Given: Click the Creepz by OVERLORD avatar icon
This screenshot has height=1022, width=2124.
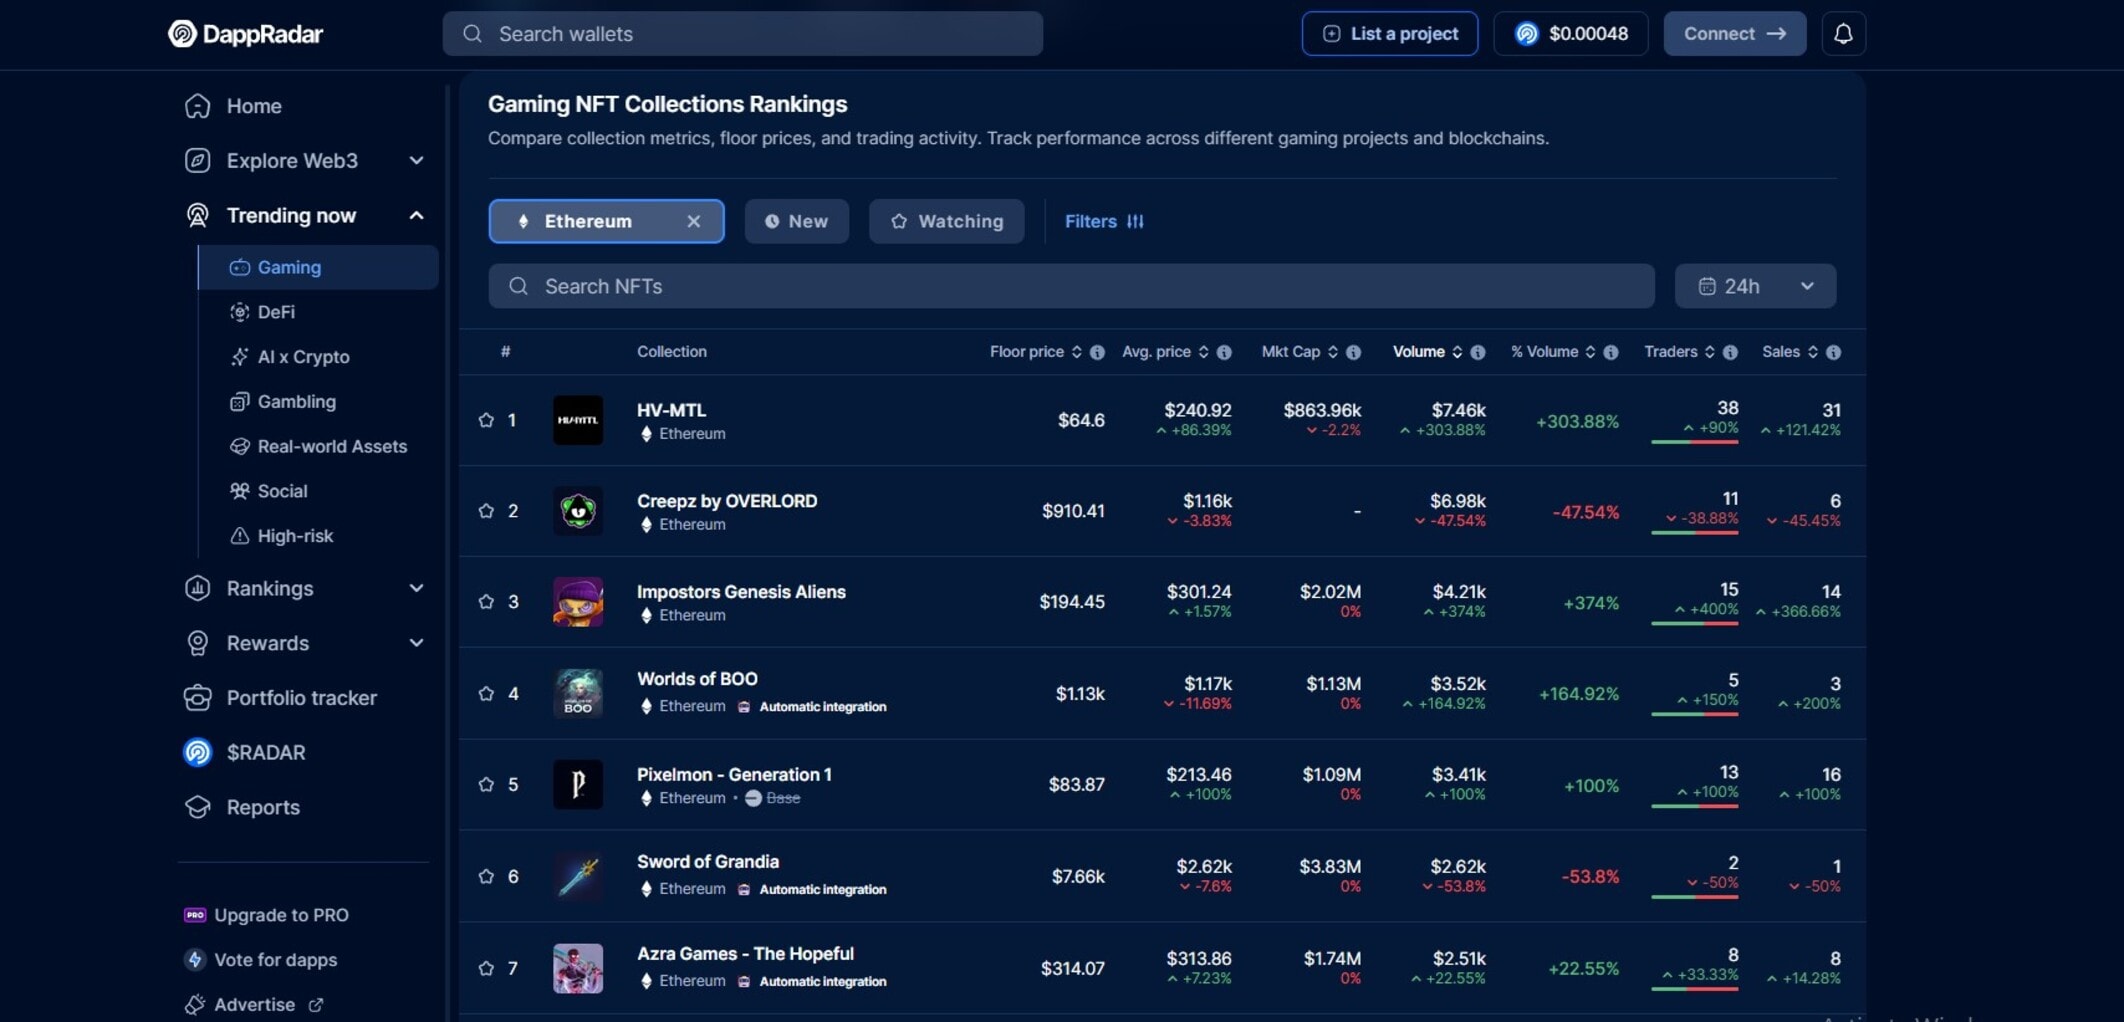Looking at the screenshot, I should pyautogui.click(x=578, y=511).
